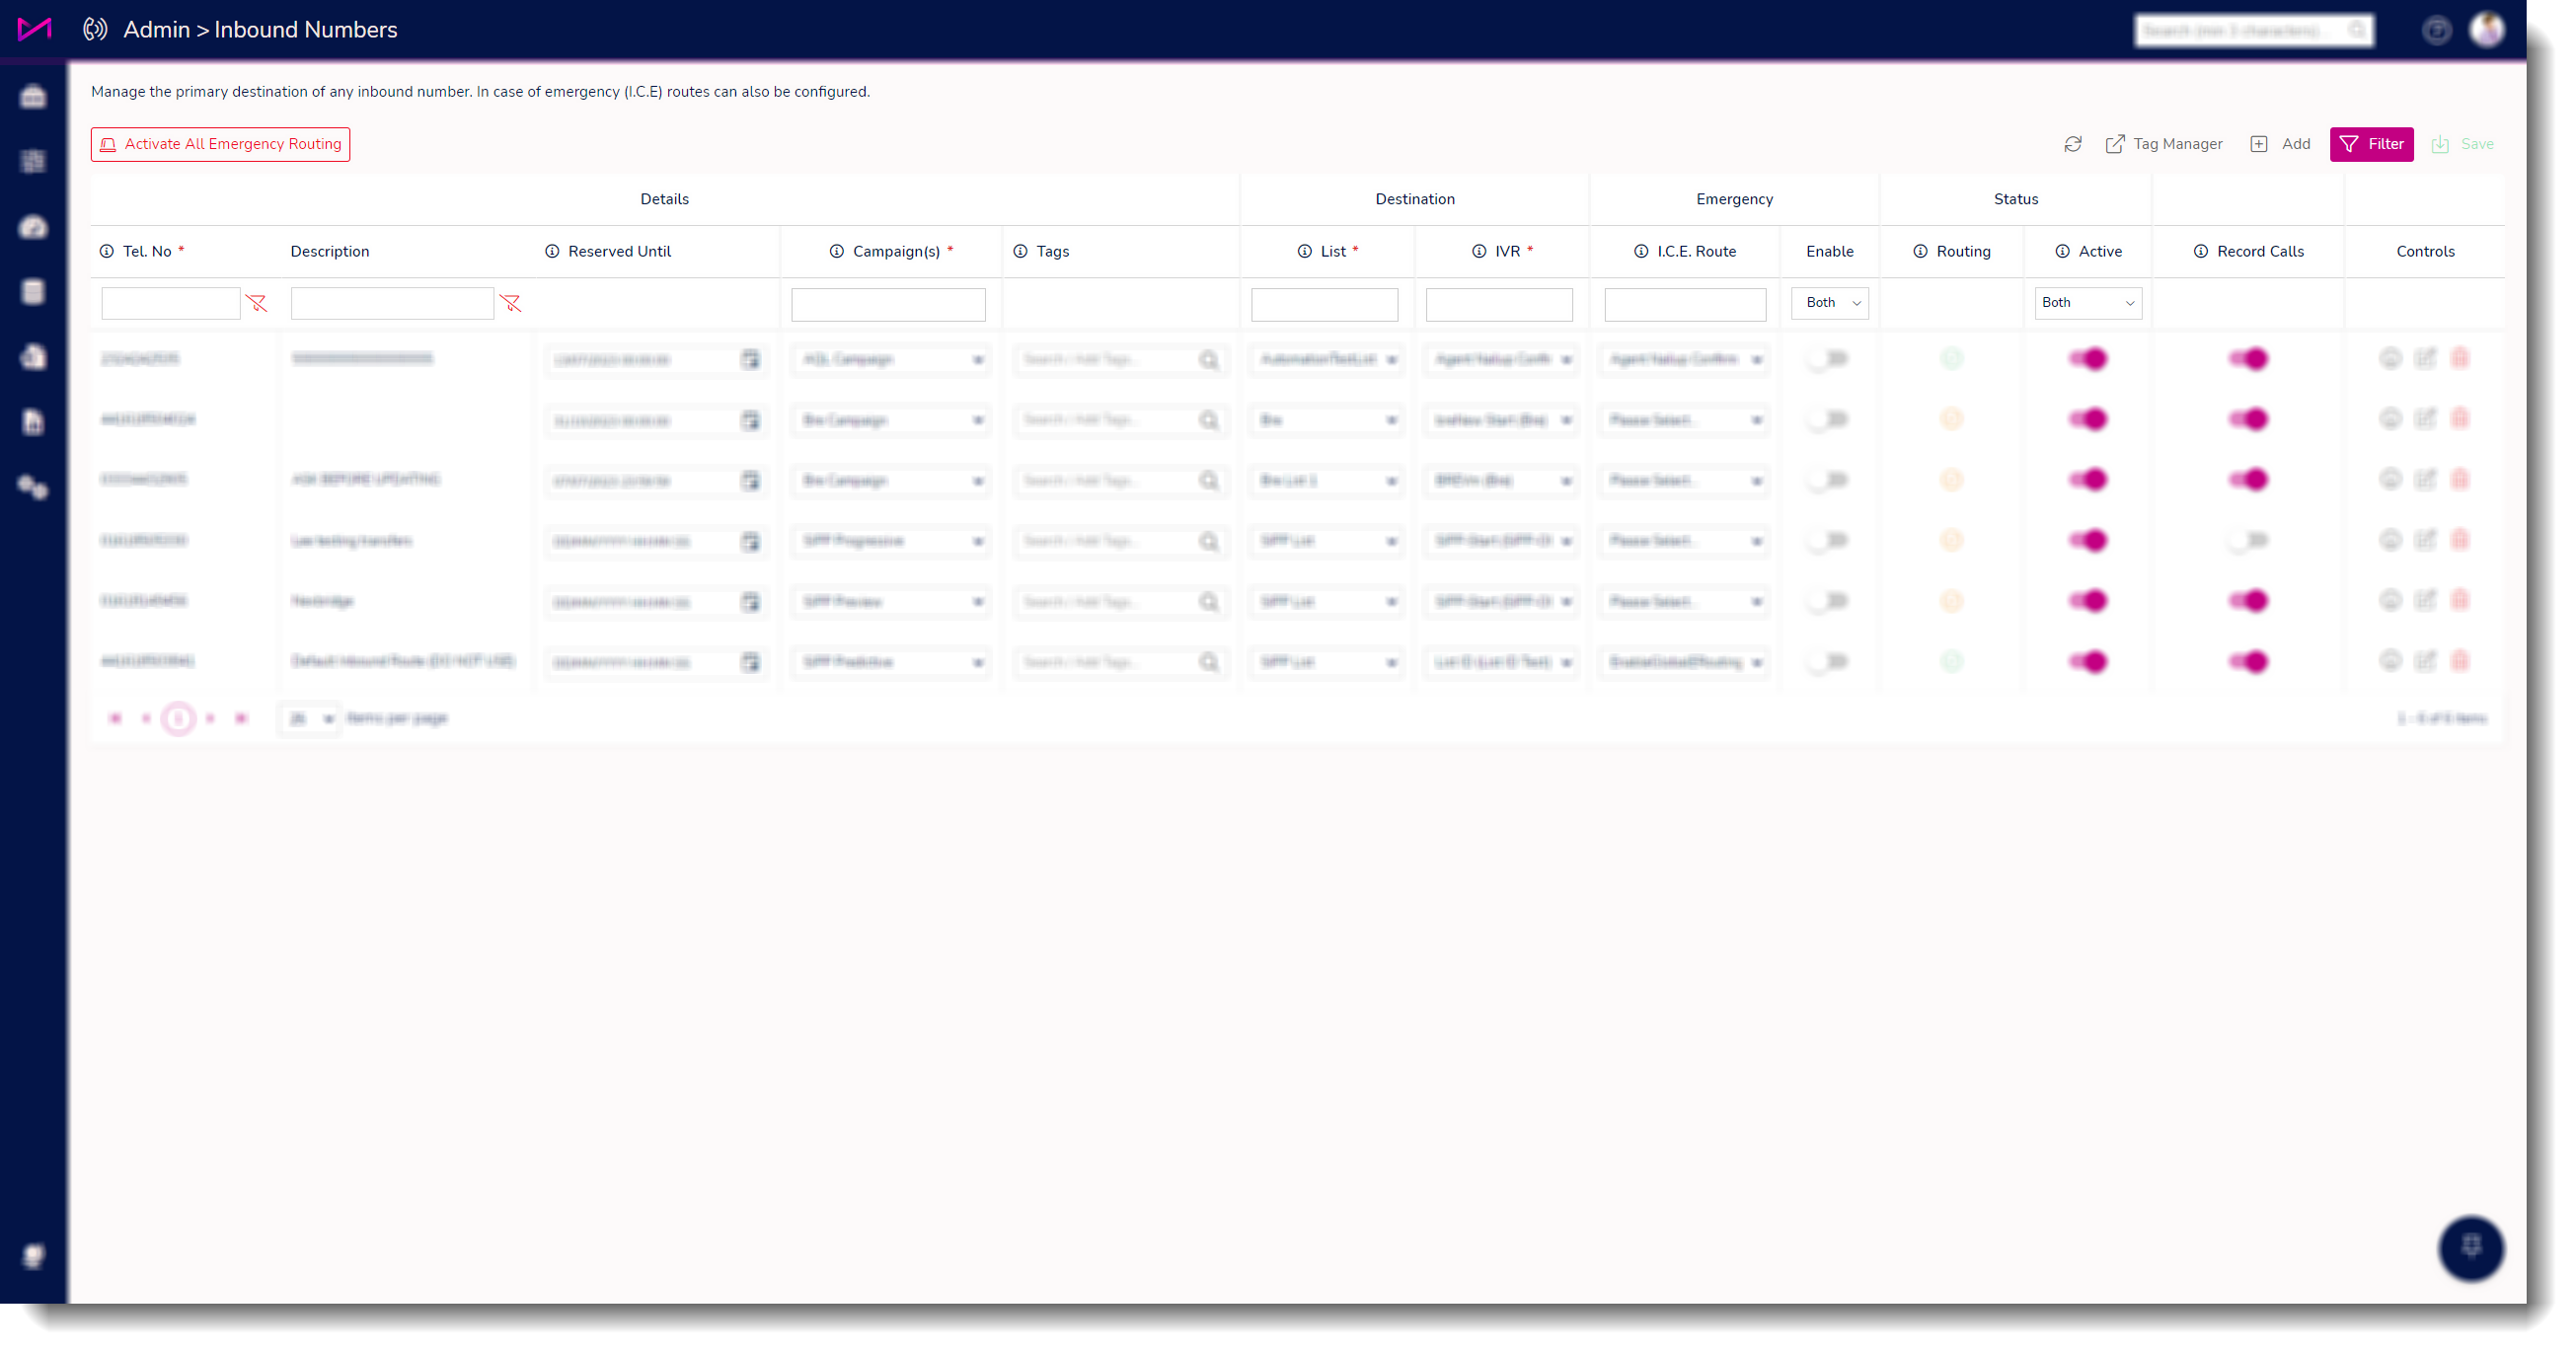Enable emergency toggle in the second row
This screenshot has width=2576, height=1353.
point(1828,419)
